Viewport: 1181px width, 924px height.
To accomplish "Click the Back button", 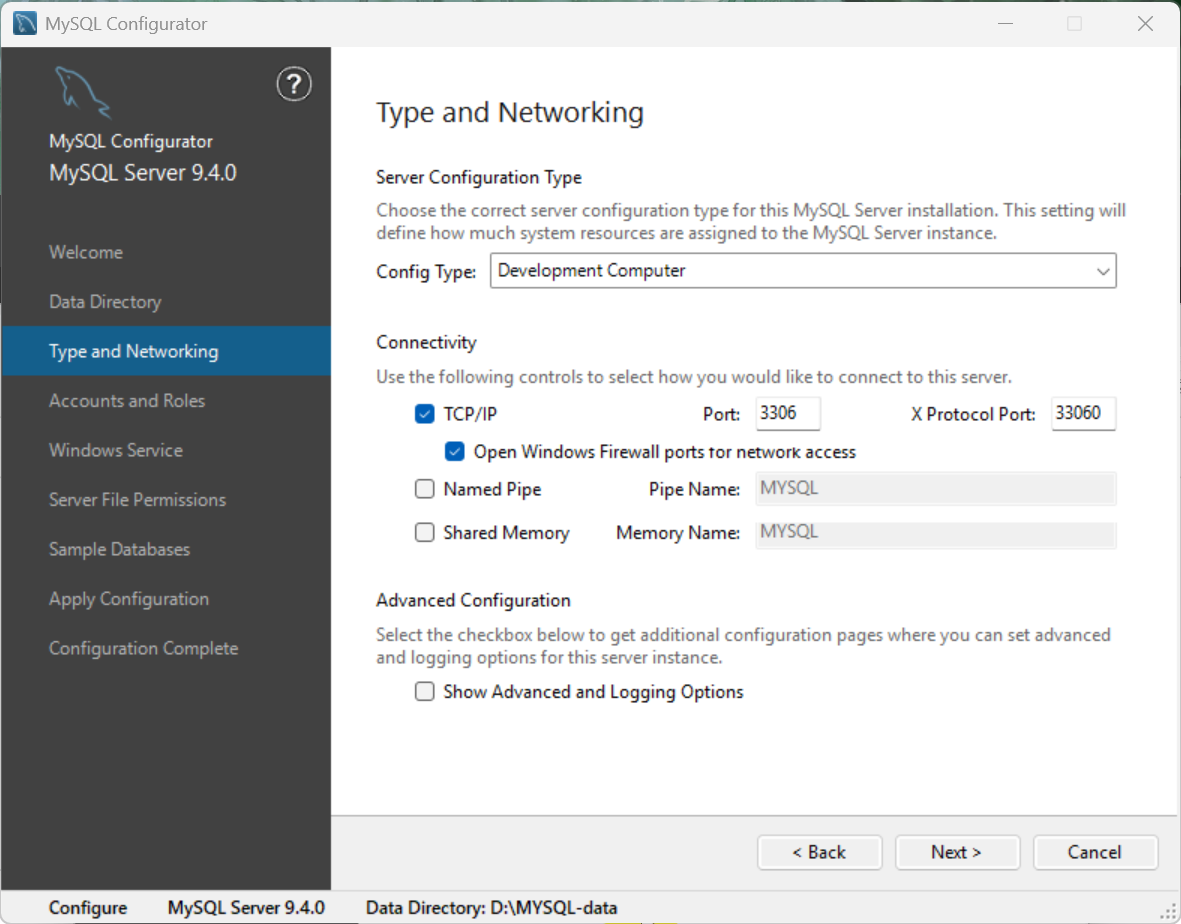I will [819, 852].
